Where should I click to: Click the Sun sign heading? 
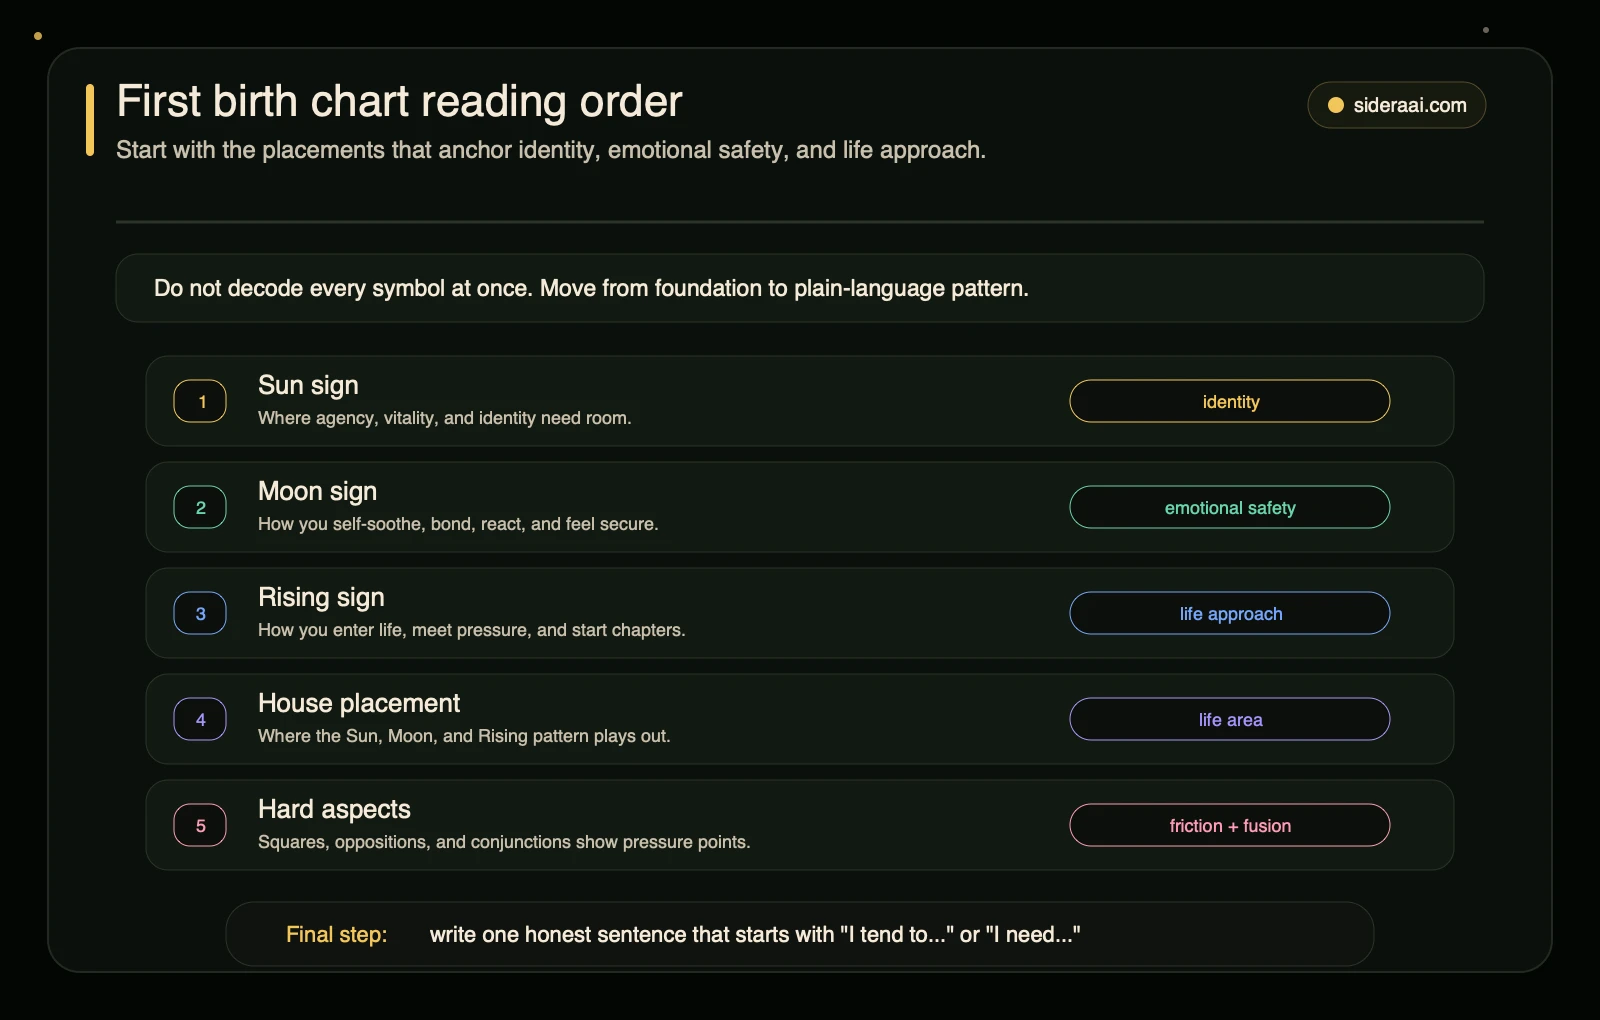click(308, 386)
